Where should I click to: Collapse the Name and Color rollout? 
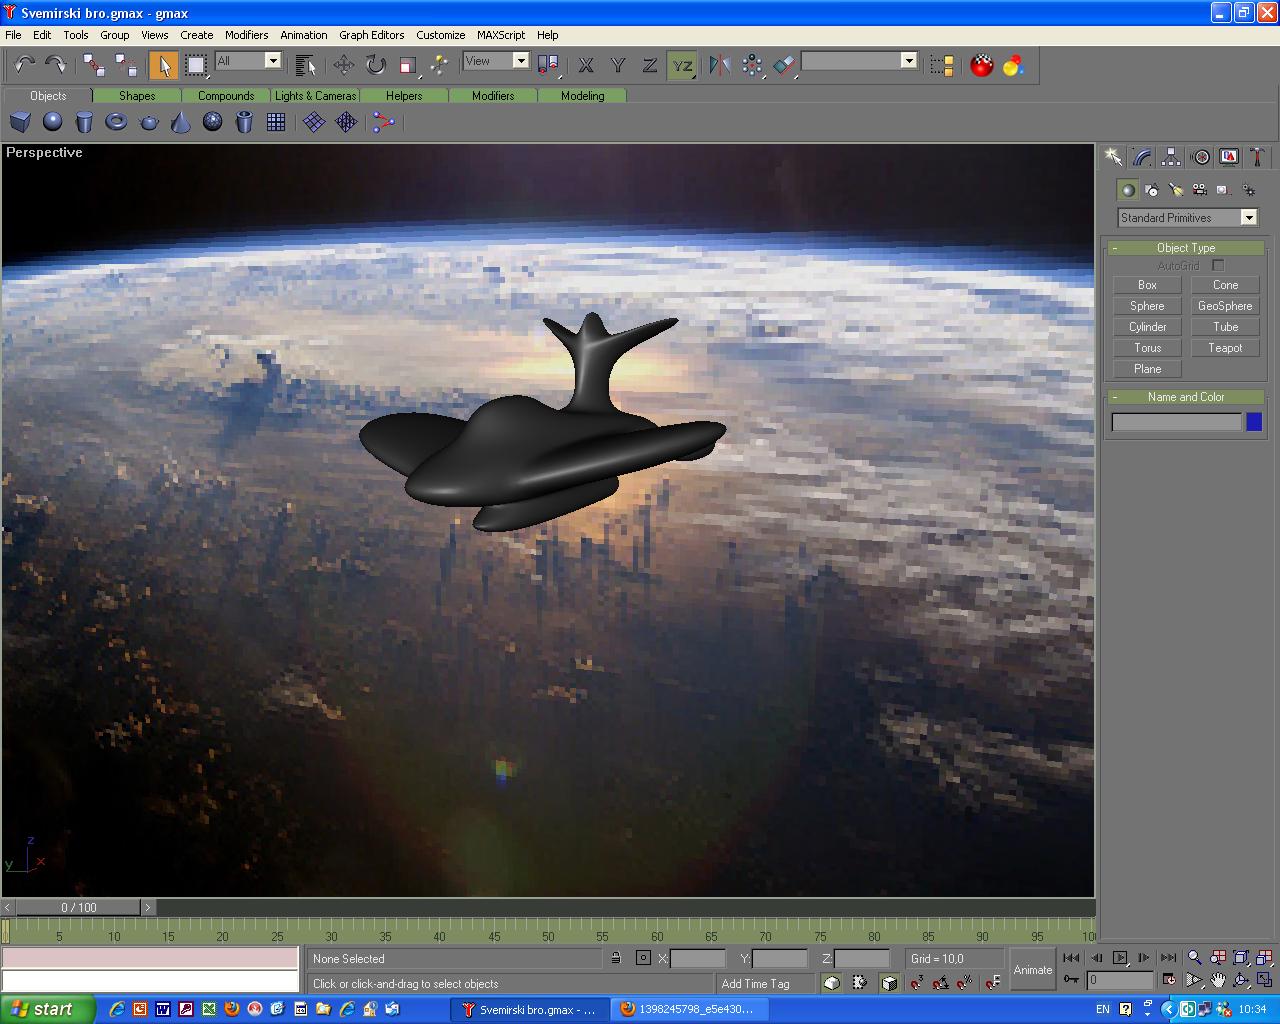click(x=1186, y=397)
